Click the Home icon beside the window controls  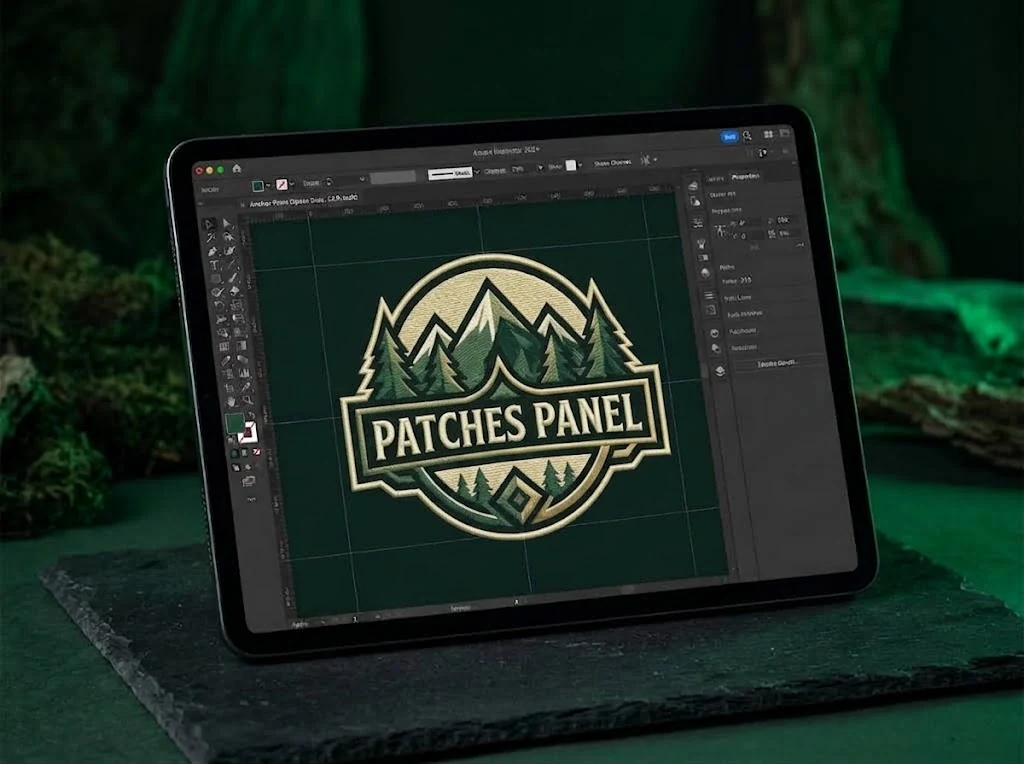[x=237, y=168]
